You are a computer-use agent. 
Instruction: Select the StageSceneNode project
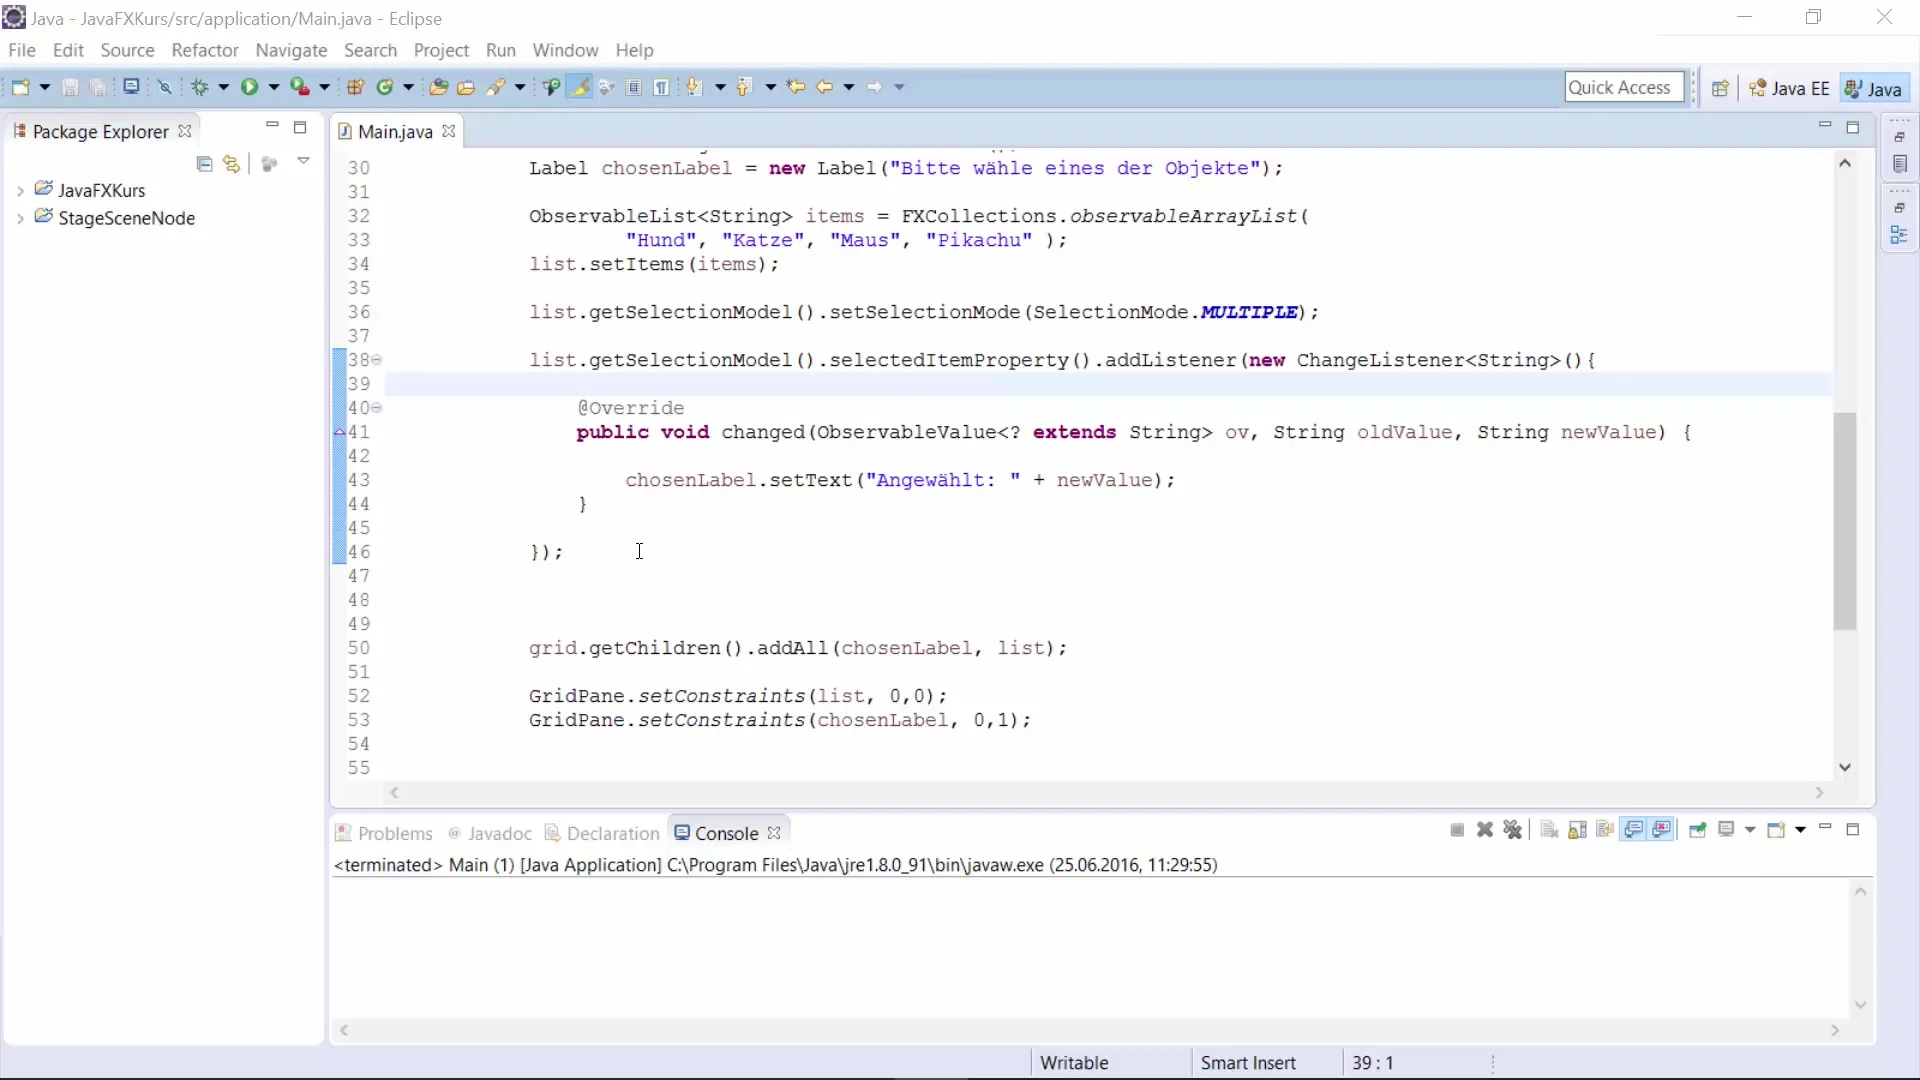tap(126, 218)
